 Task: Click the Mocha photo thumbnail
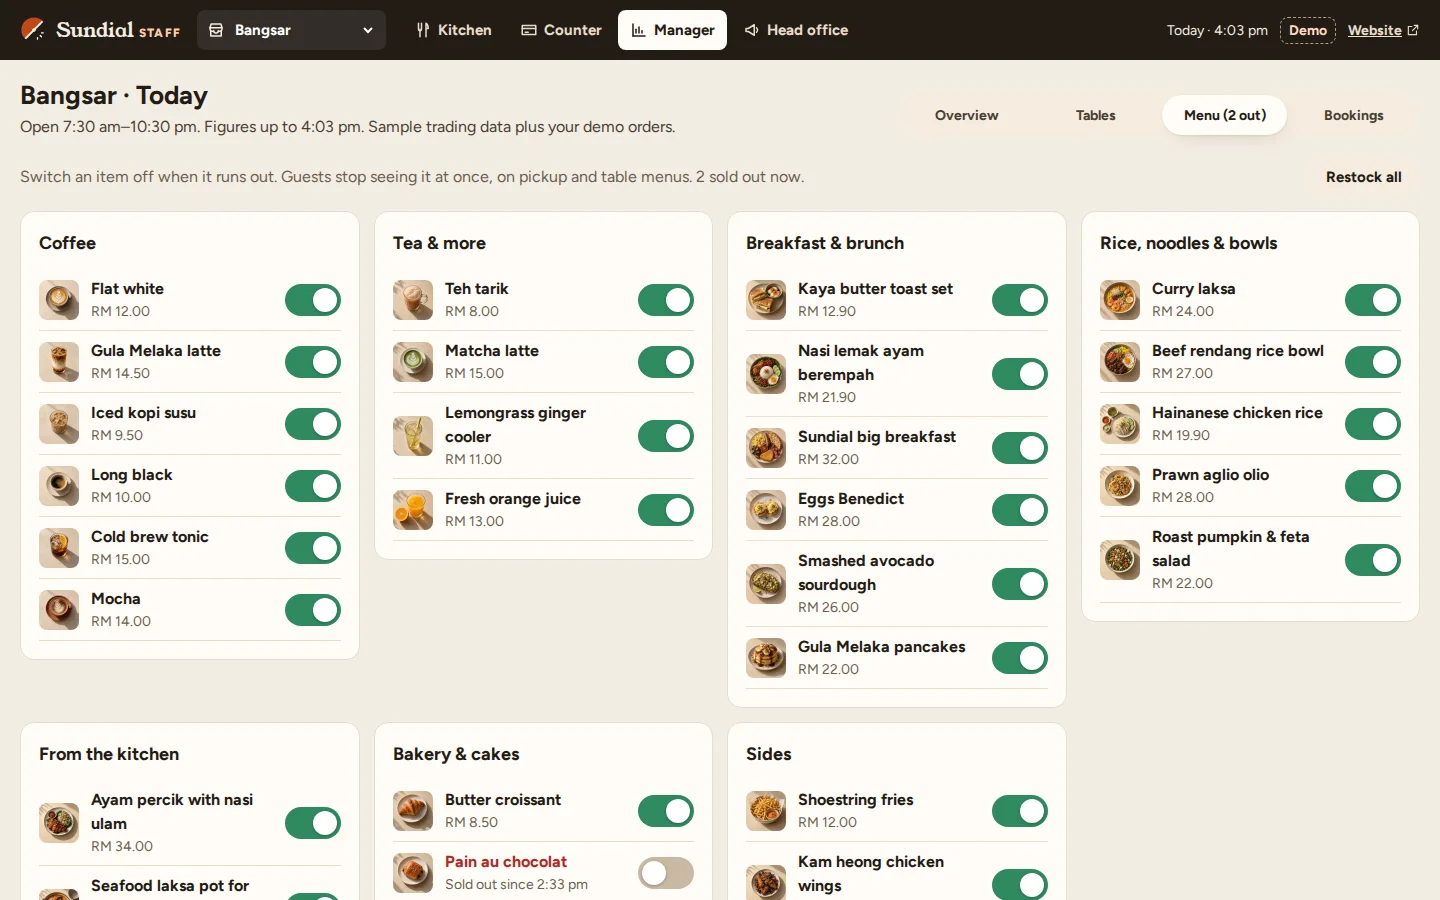point(59,610)
